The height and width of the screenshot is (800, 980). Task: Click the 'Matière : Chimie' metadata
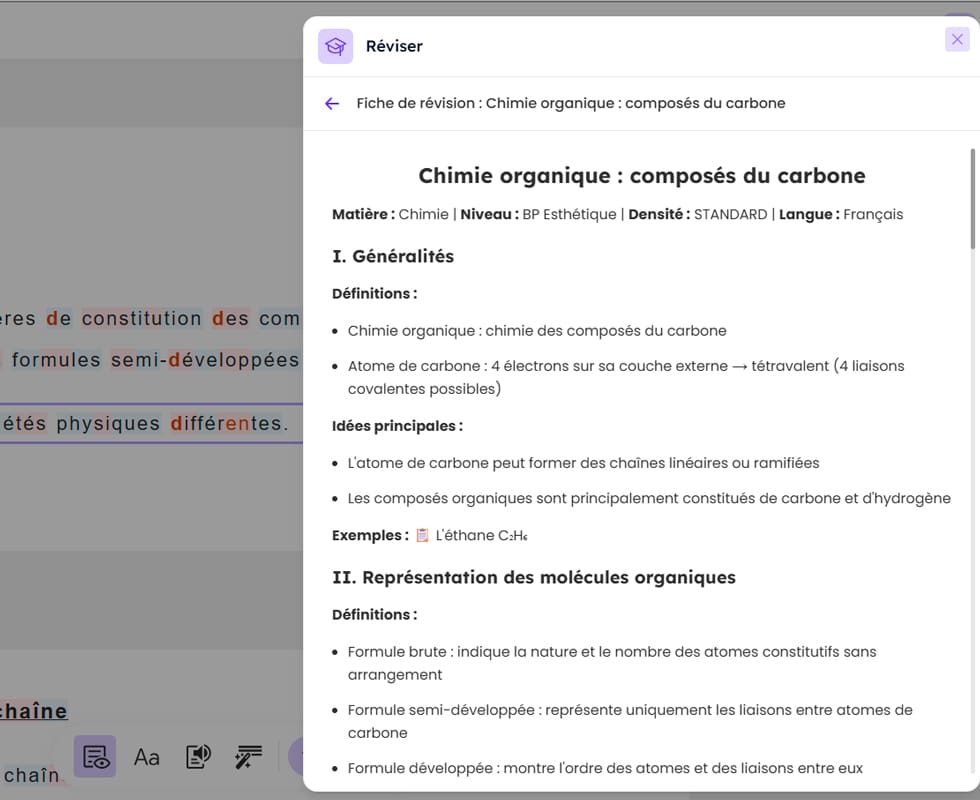tap(390, 214)
